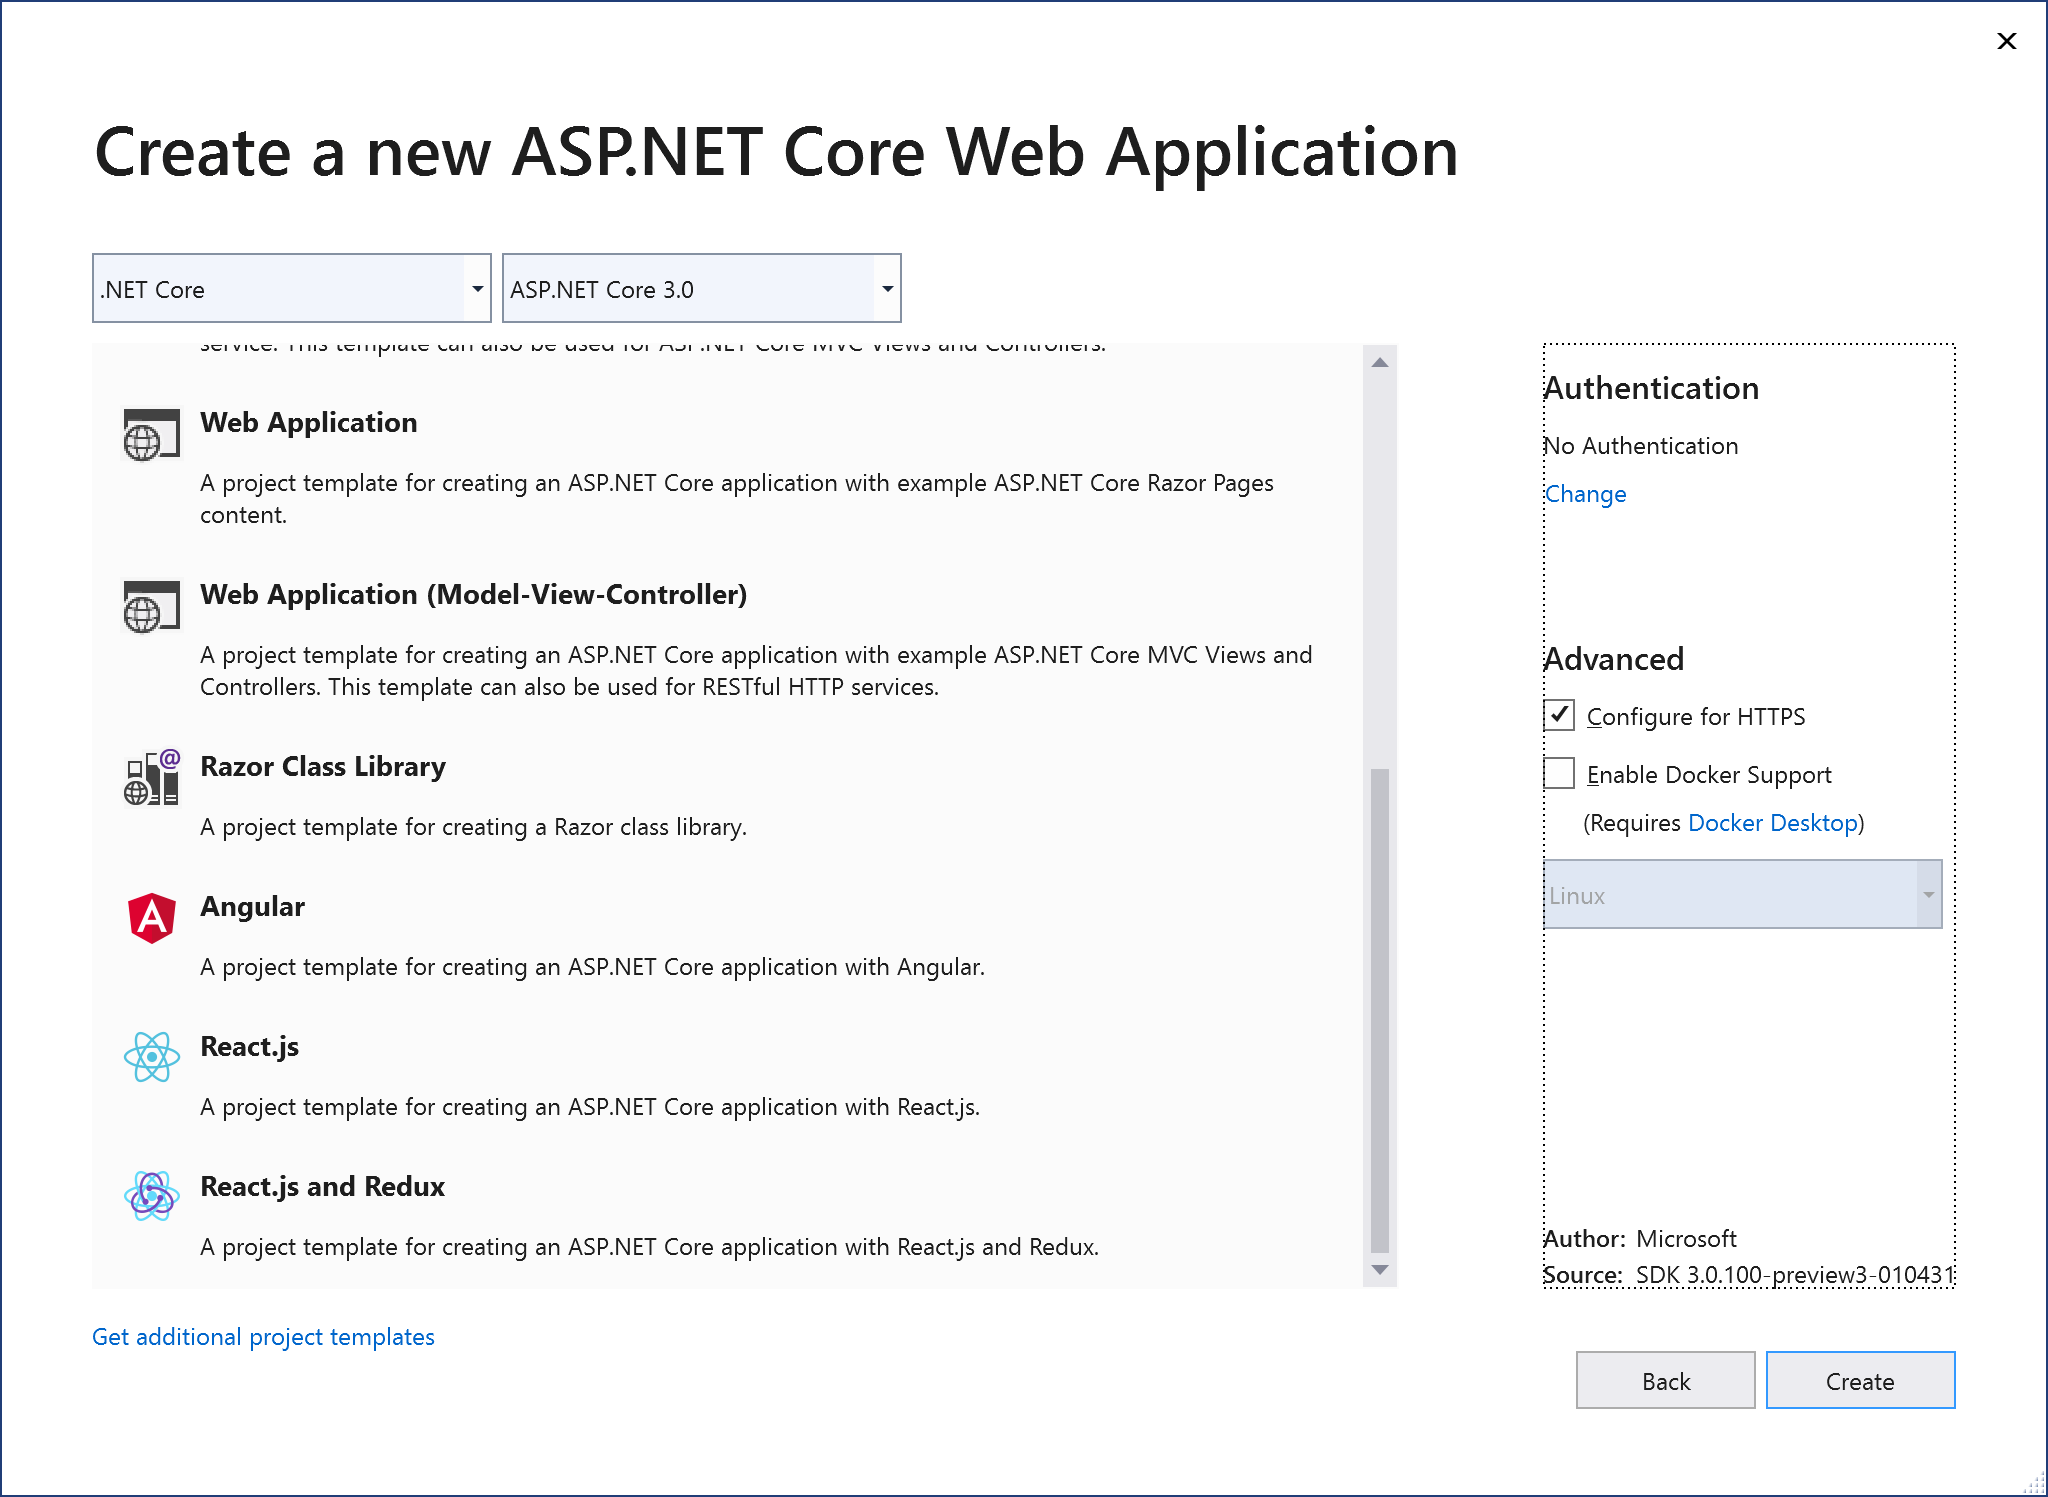
Task: Select the Web Application (Model-View-Controller) title
Action: [x=474, y=594]
